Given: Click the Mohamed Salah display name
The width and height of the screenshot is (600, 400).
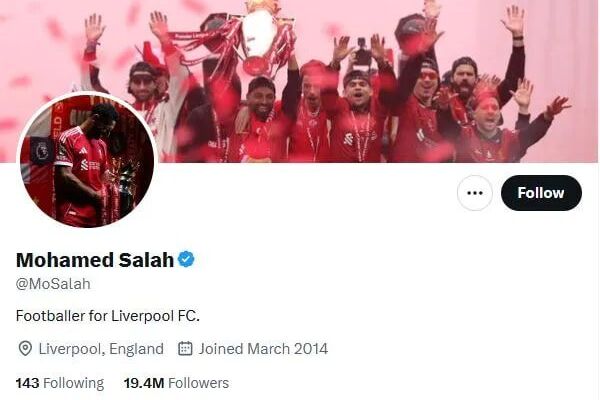Looking at the screenshot, I should click(x=95, y=260).
